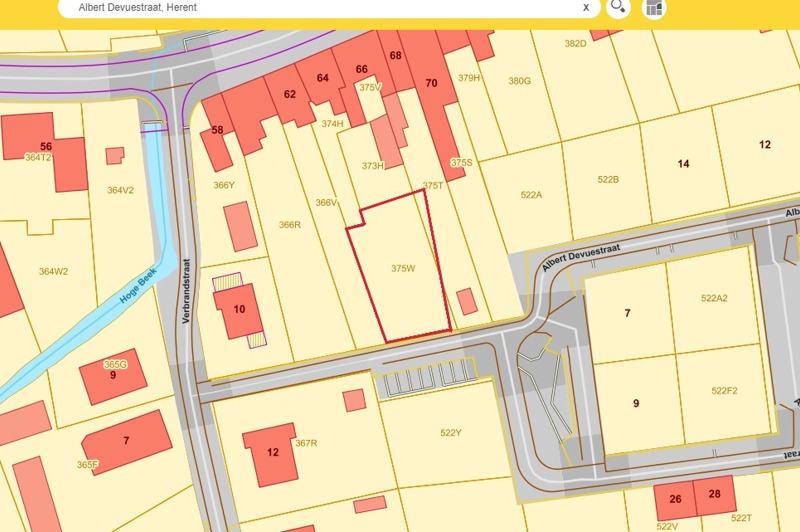Click building number 56 at the left
The height and width of the screenshot is (532, 800).
46,146
